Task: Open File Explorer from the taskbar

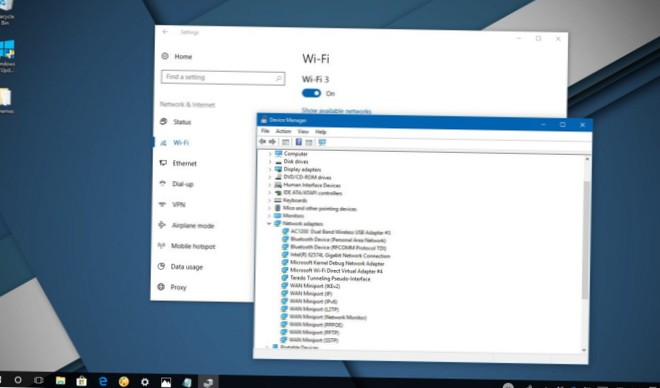Action: click(x=61, y=381)
